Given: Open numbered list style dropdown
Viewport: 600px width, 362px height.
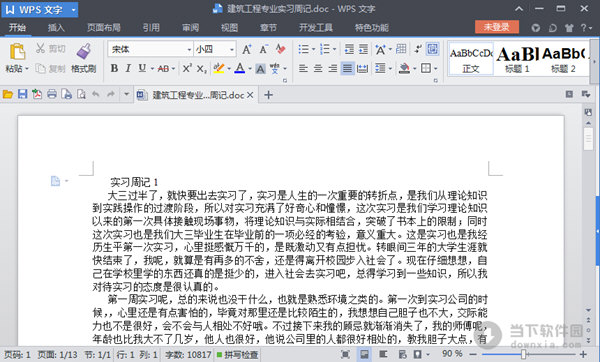Looking at the screenshot, I should (334, 49).
